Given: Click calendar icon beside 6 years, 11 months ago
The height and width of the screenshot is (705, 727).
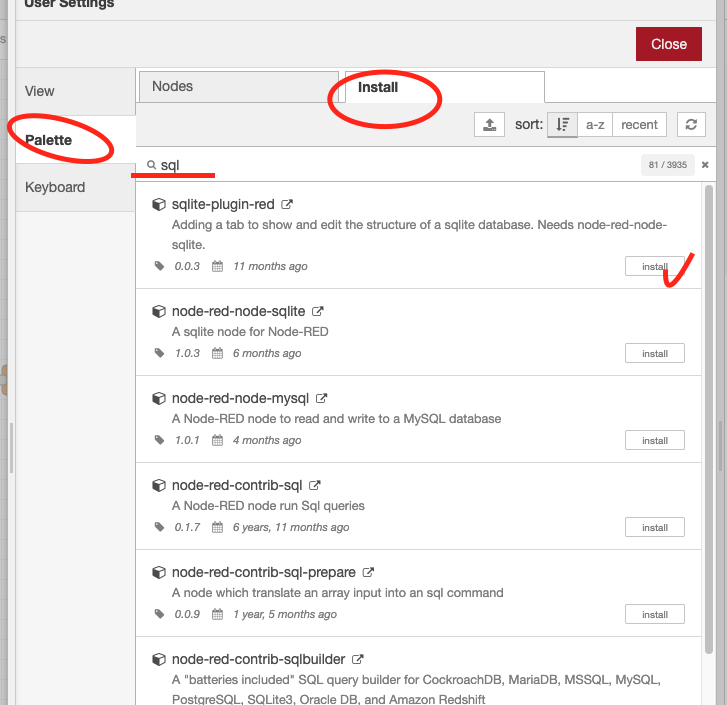Looking at the screenshot, I should coord(217,527).
